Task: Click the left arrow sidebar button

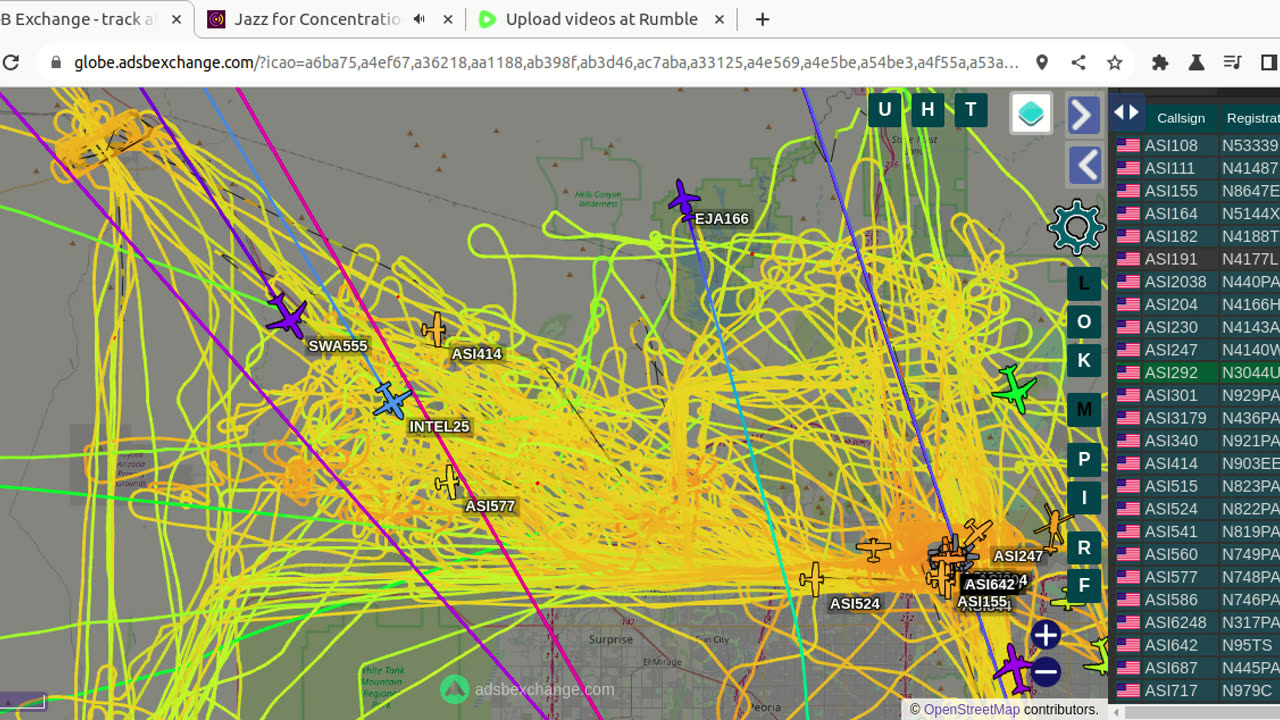Action: 1084,165
